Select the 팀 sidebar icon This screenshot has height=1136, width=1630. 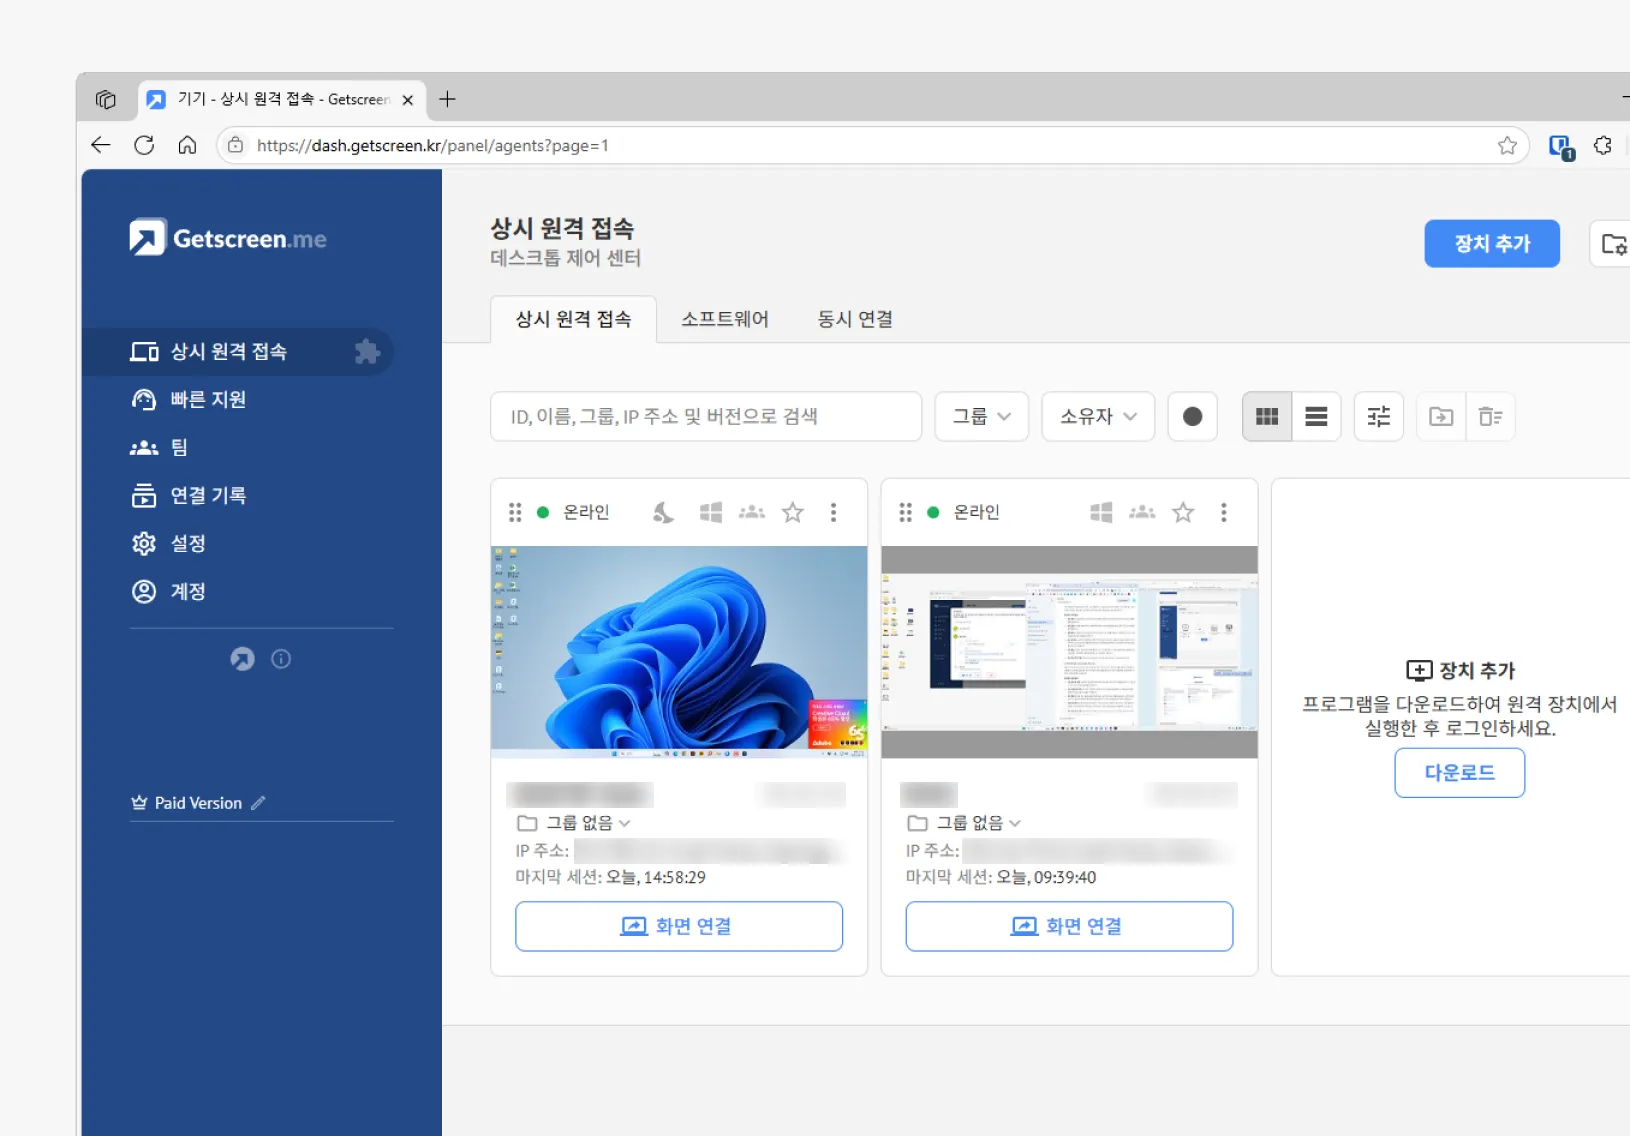(x=144, y=447)
